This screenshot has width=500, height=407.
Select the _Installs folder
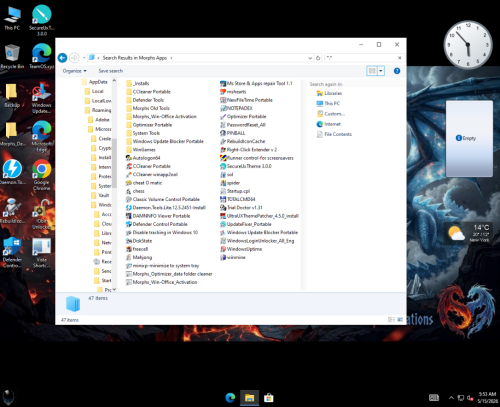(138, 83)
